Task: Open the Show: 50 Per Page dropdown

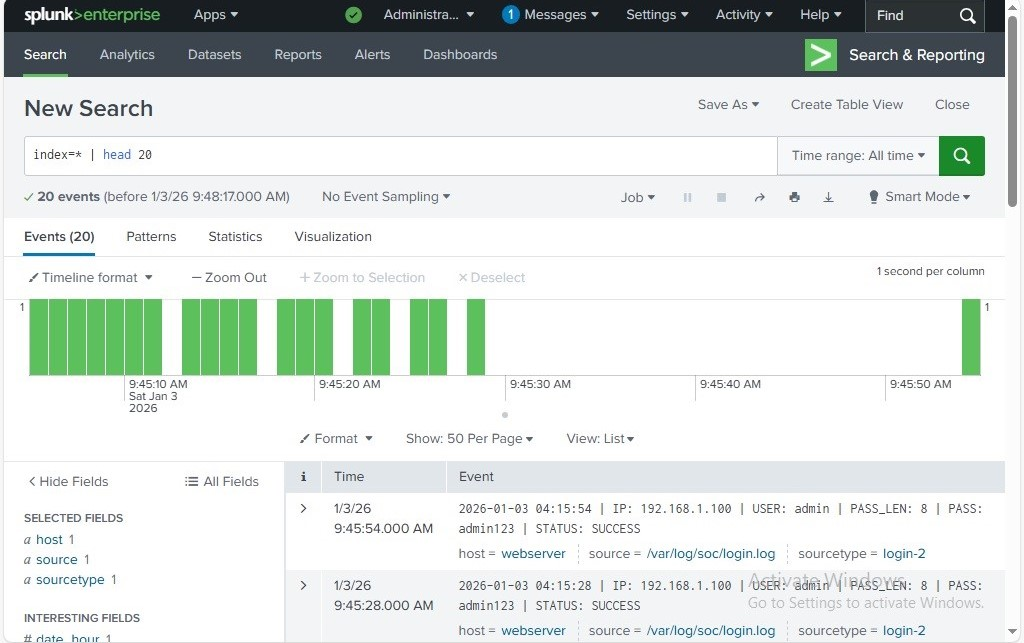Action: 469,439
